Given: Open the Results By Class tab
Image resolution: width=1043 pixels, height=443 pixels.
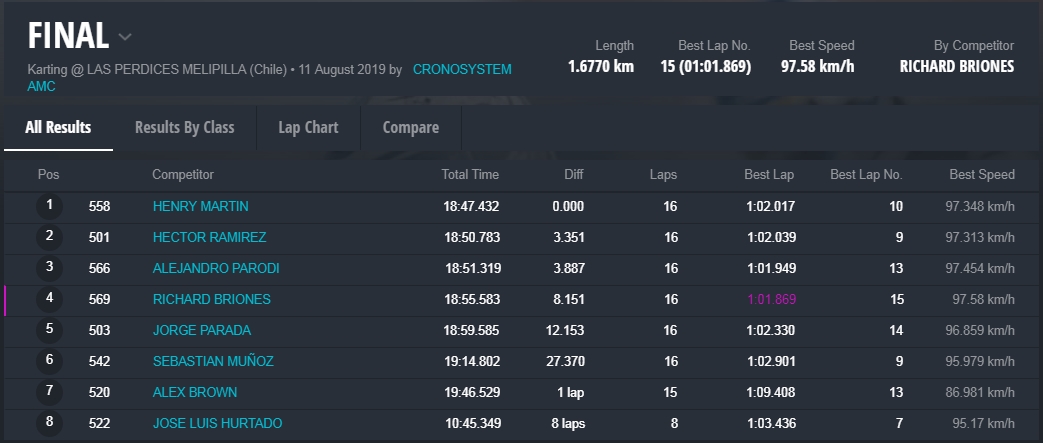Looking at the screenshot, I should pos(184,128).
